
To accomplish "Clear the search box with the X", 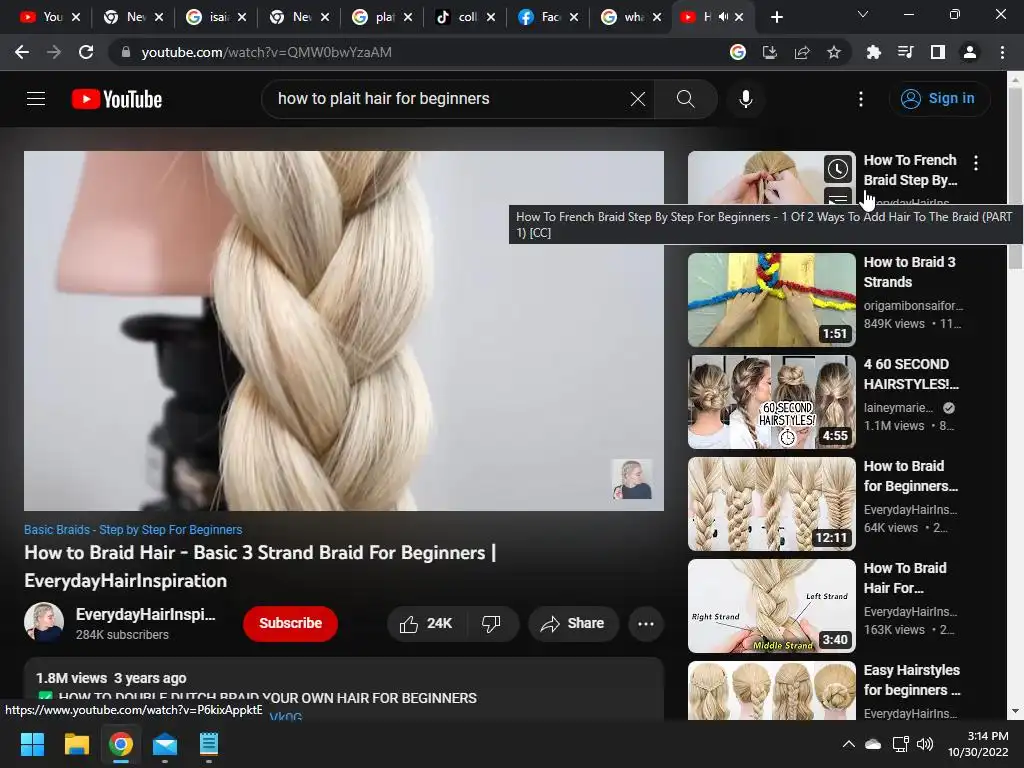I will (637, 99).
